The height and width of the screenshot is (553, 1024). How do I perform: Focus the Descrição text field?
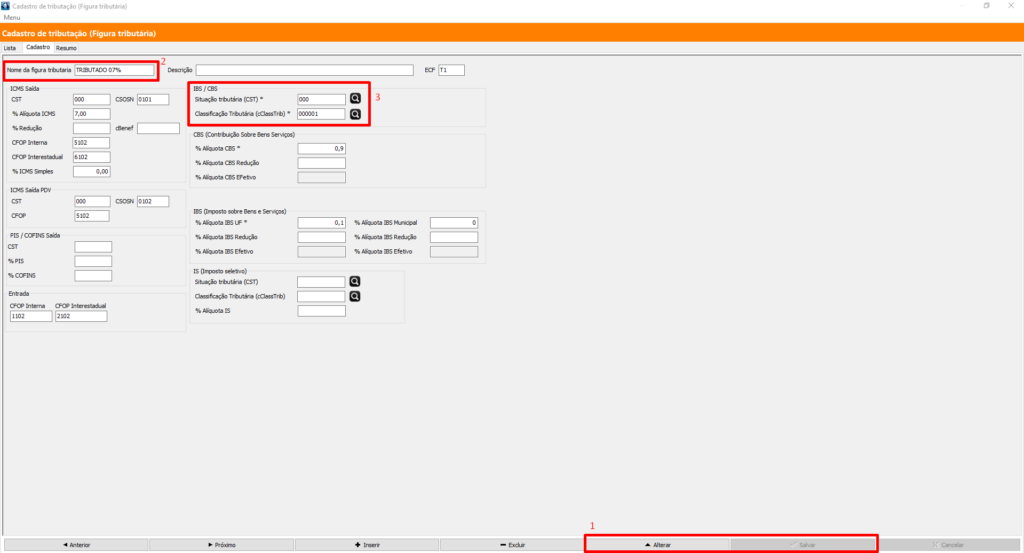[304, 70]
